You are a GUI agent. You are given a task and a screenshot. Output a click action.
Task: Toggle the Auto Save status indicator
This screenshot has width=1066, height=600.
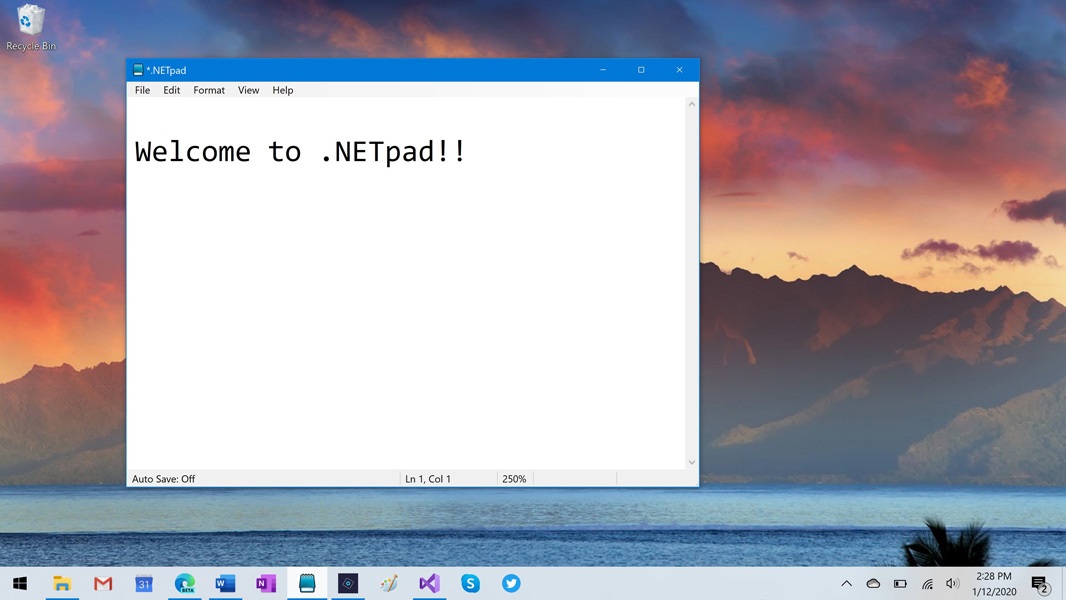tap(164, 479)
